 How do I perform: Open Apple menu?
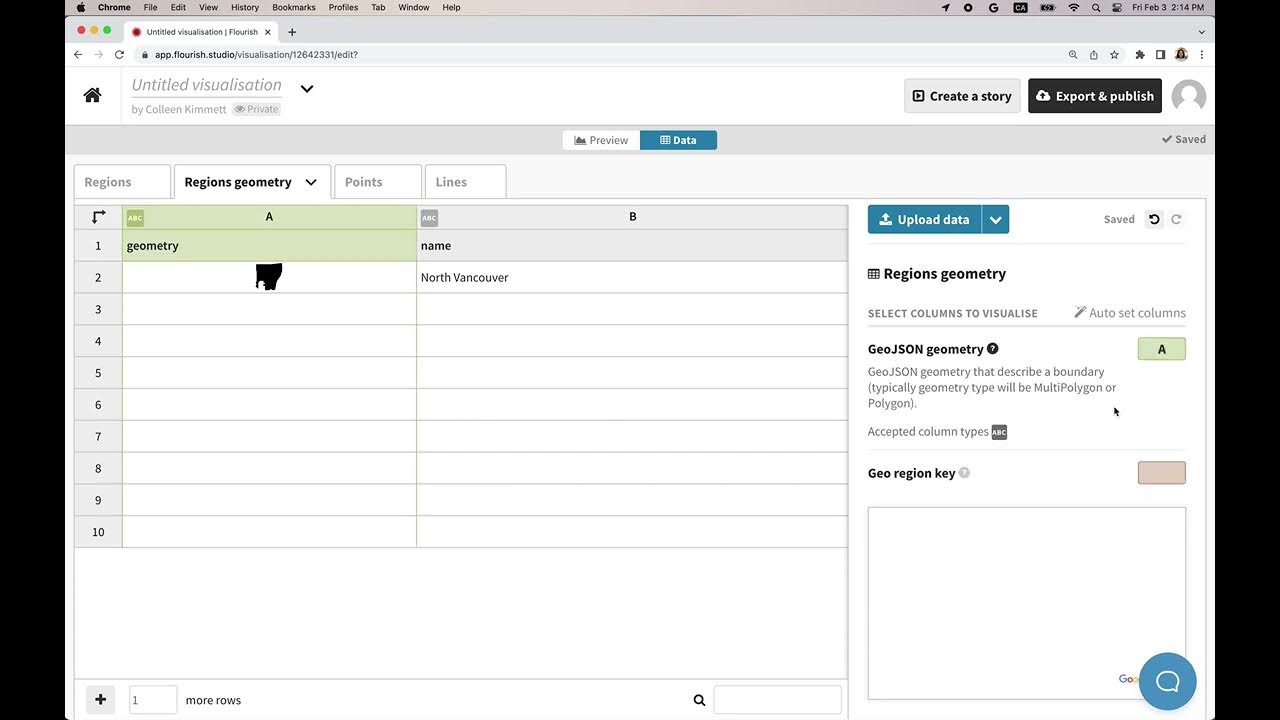click(81, 7)
